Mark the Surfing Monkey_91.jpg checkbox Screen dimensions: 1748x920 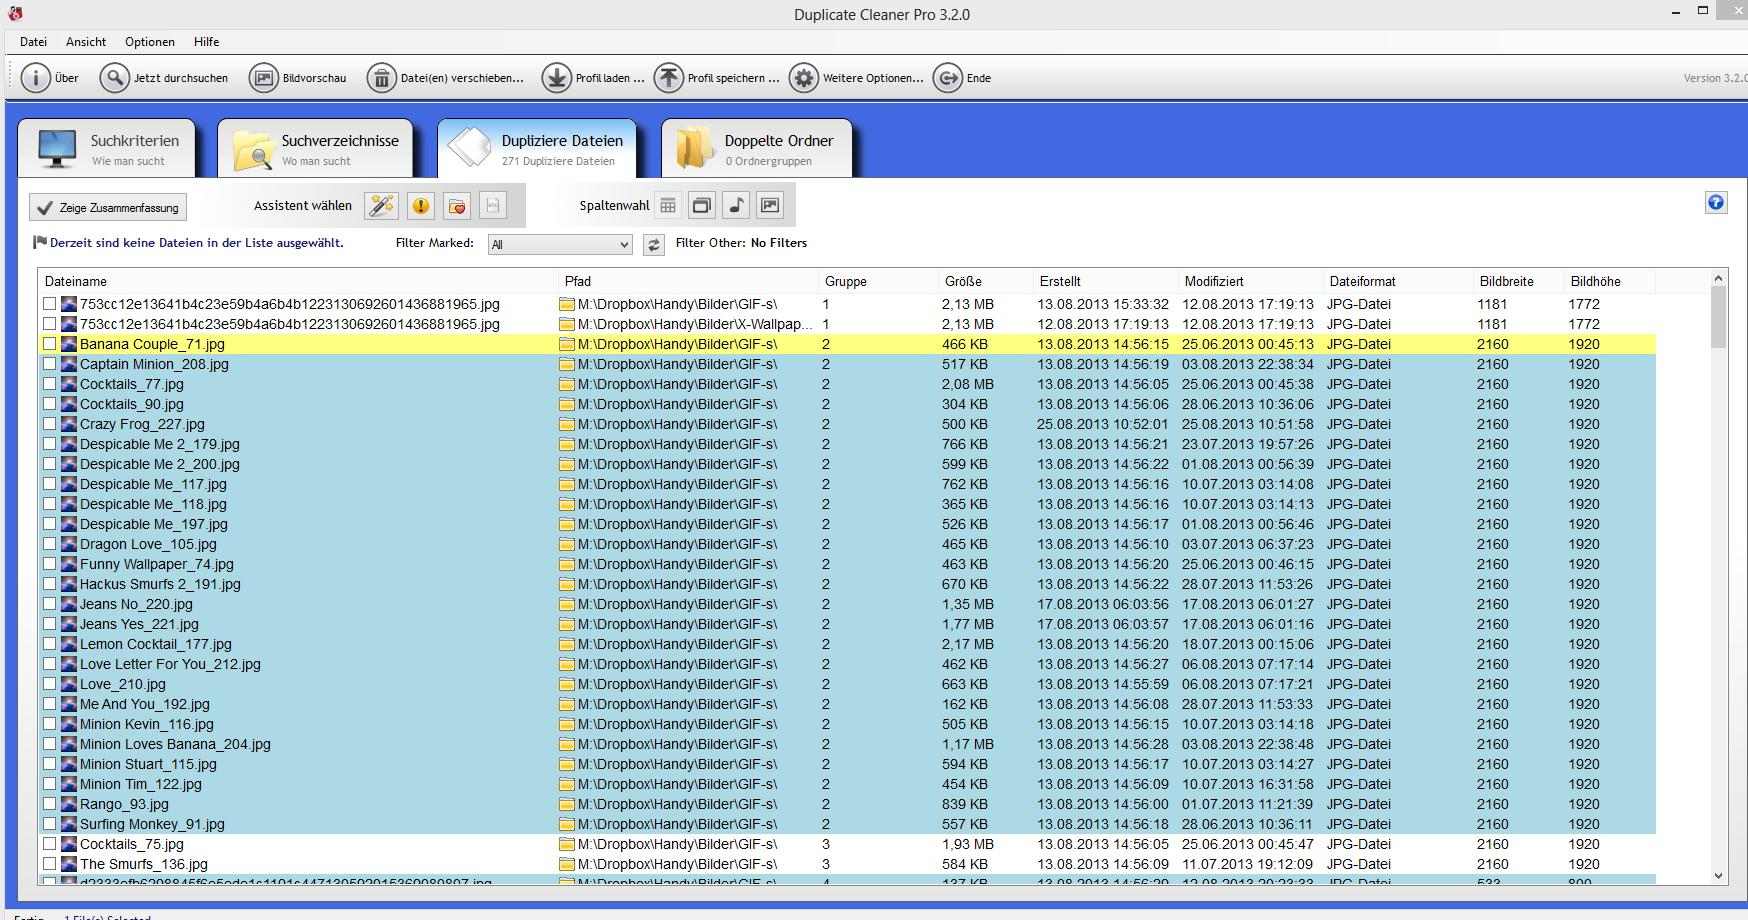click(50, 824)
